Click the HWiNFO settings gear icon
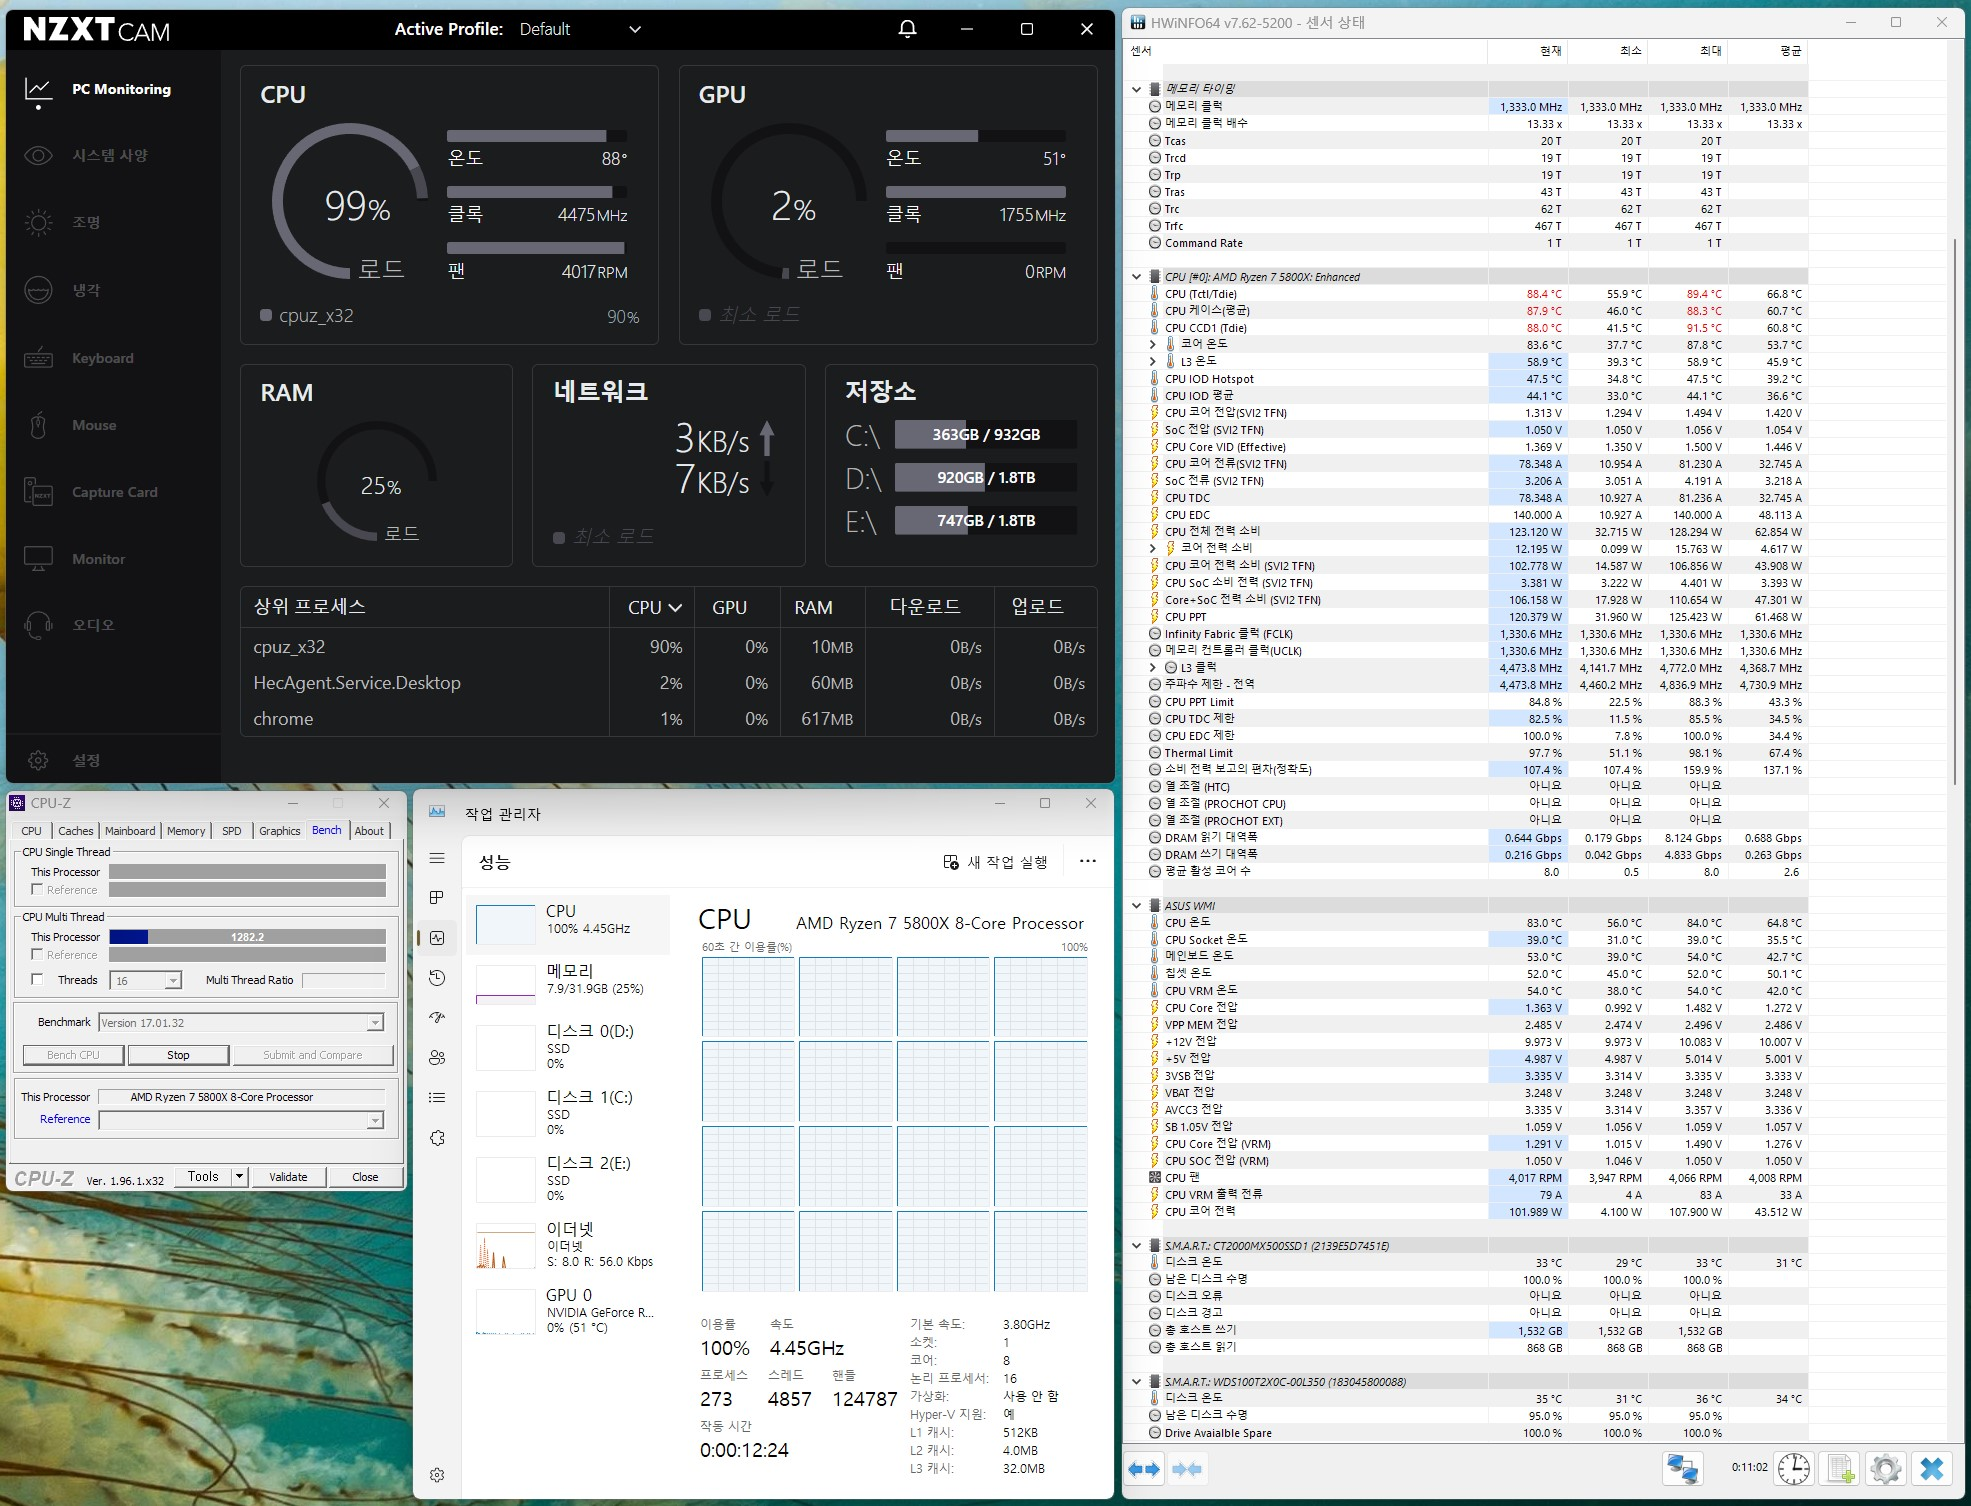The image size is (1971, 1506). (x=1885, y=1468)
